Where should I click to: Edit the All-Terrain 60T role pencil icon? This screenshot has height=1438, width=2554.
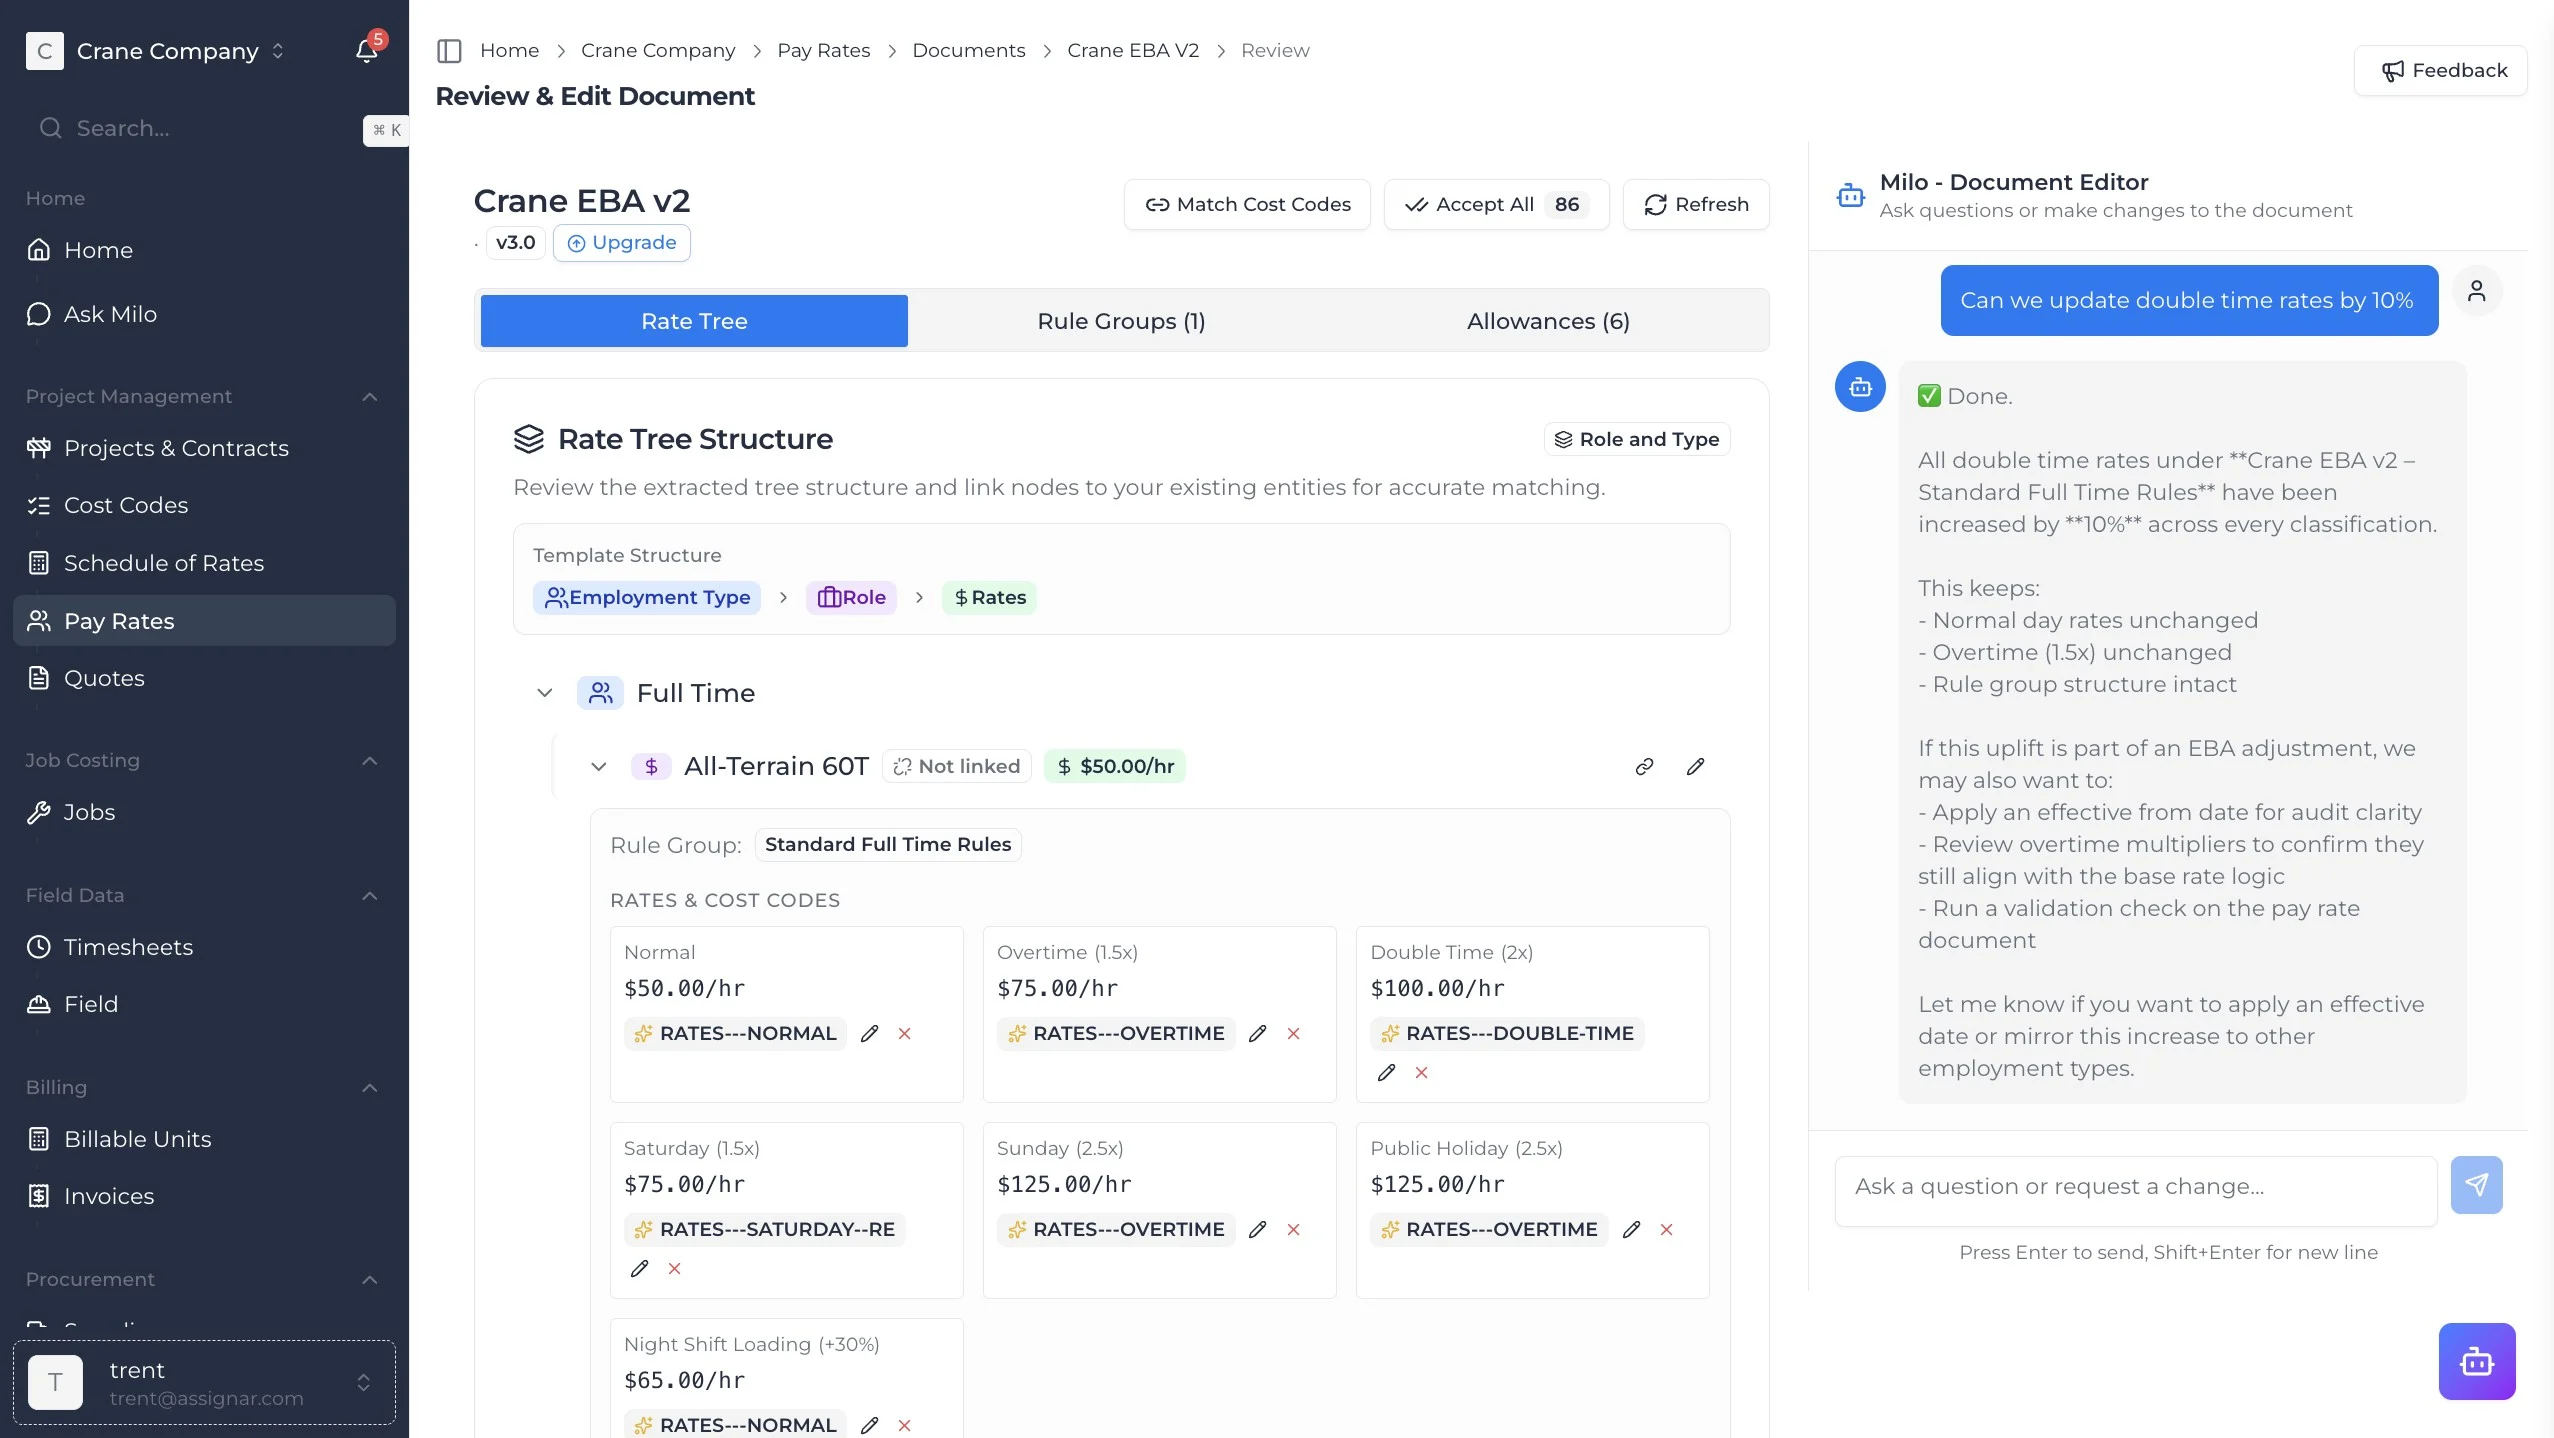(1695, 767)
